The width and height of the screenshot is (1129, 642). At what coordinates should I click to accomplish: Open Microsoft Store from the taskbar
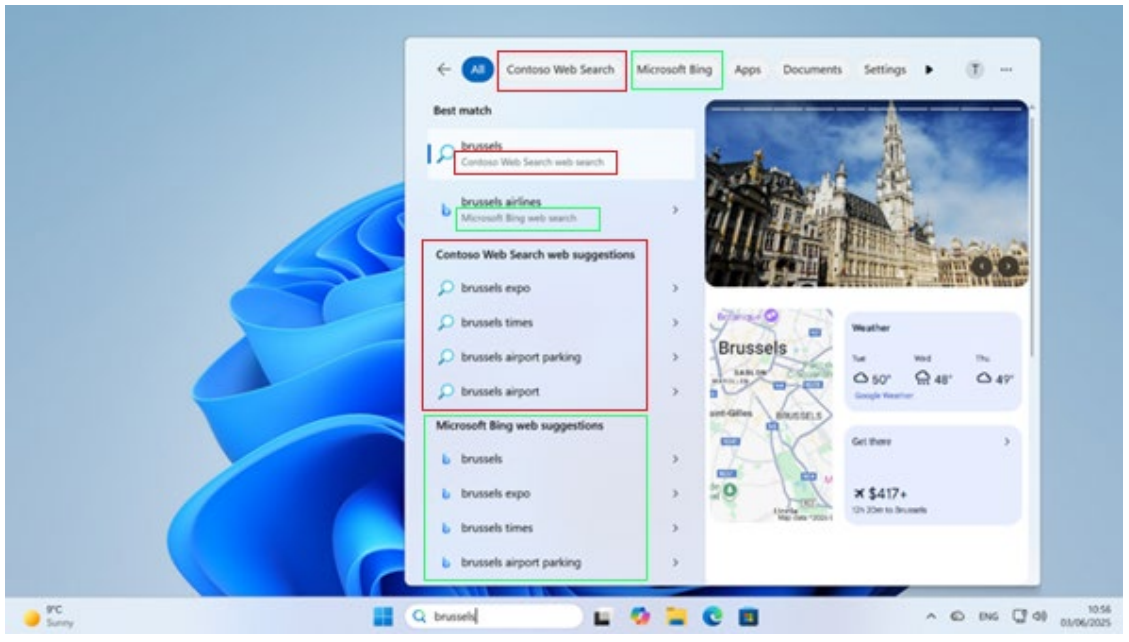748,617
